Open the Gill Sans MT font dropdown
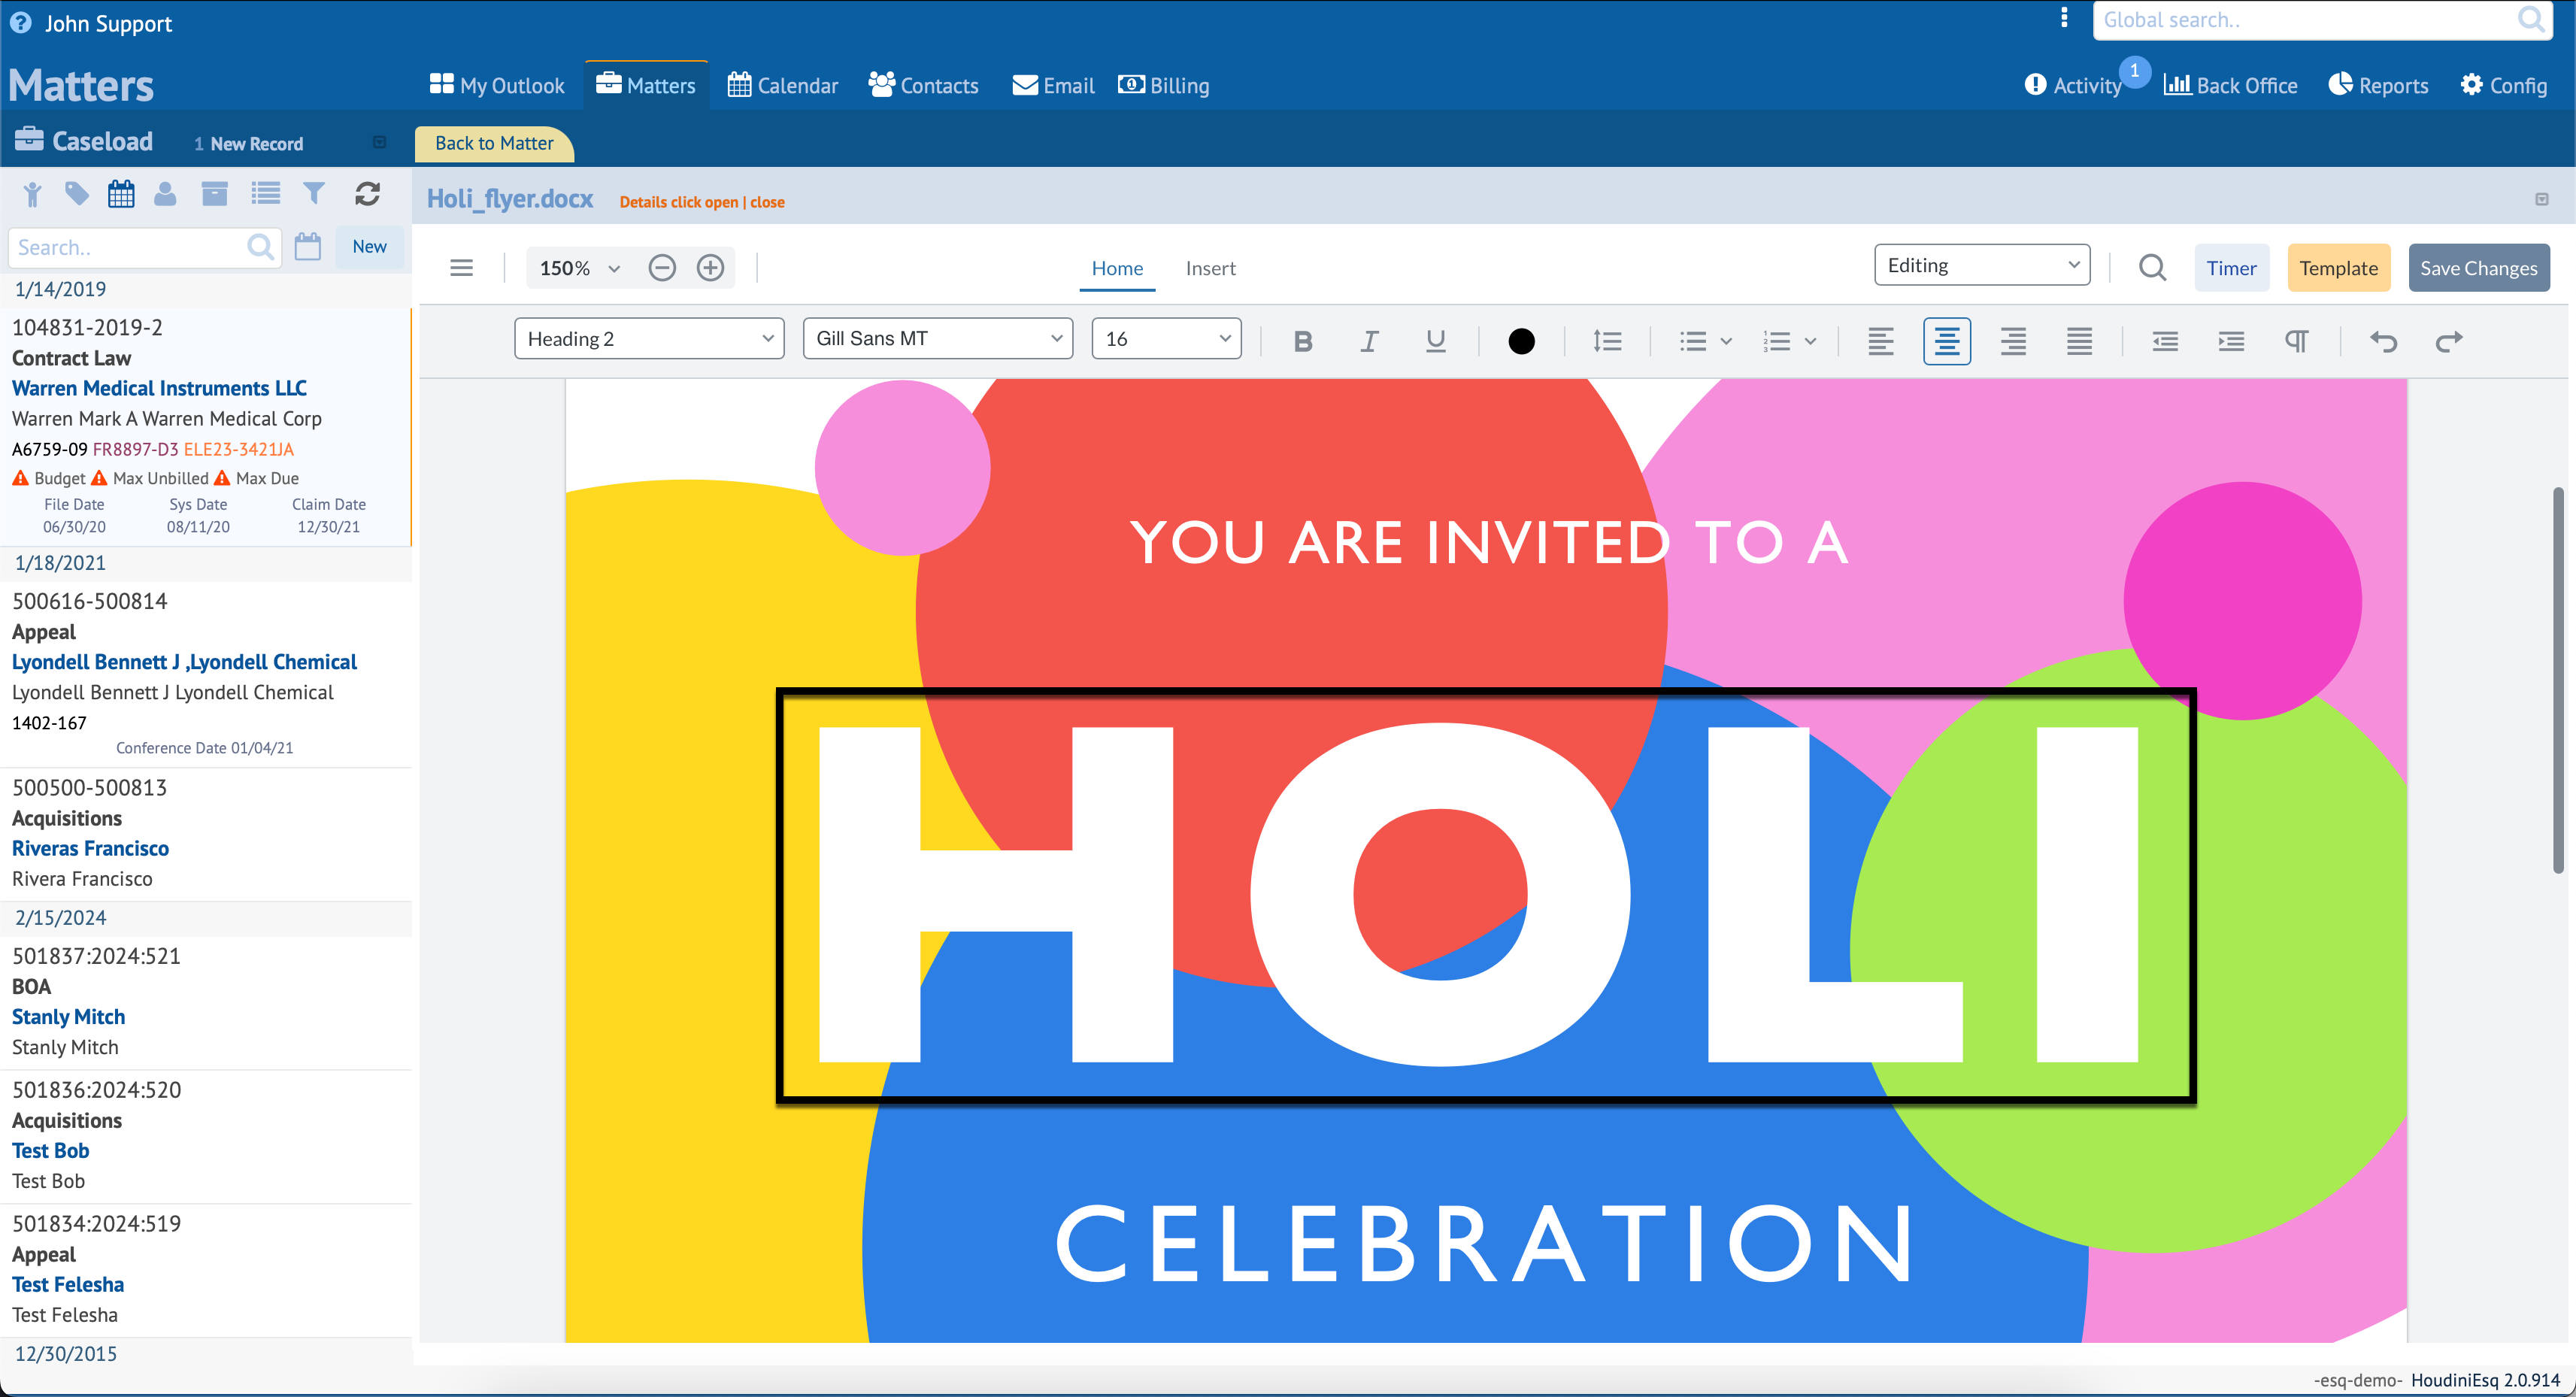This screenshot has width=2576, height=1397. tap(937, 339)
